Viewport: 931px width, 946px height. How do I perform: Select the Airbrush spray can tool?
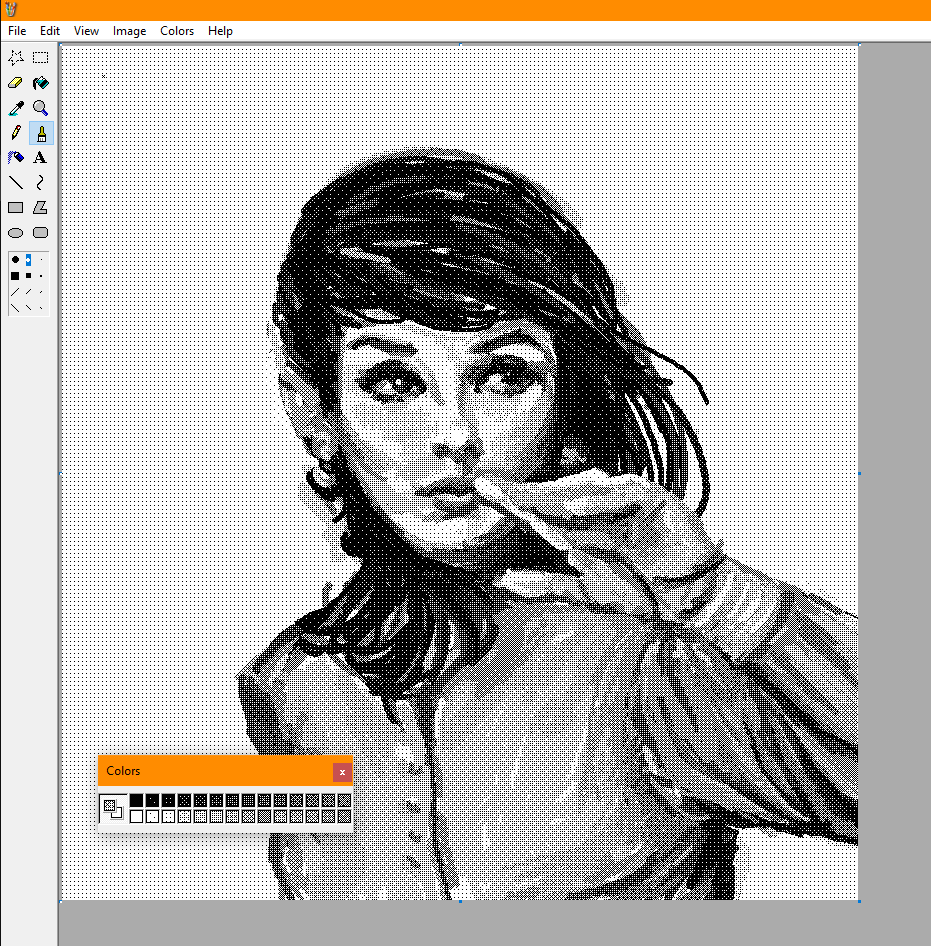16,158
